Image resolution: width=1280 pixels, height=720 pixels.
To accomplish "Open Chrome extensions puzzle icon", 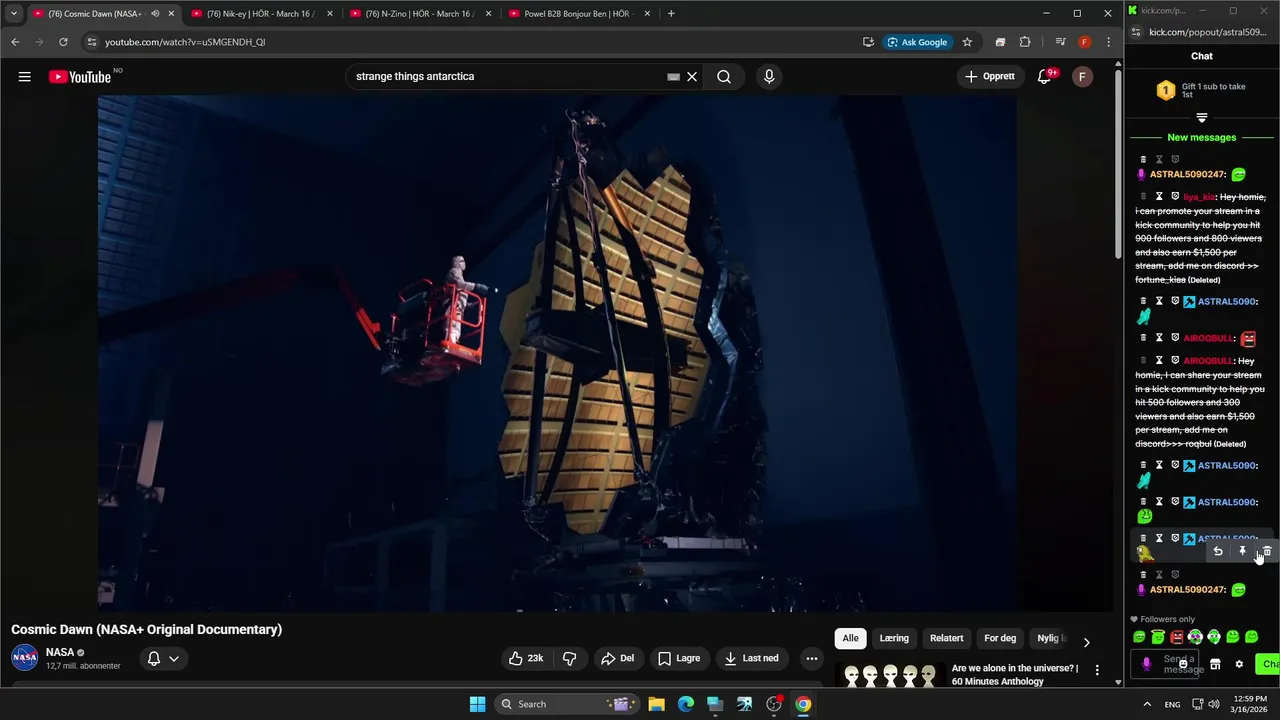I will pos(1025,42).
